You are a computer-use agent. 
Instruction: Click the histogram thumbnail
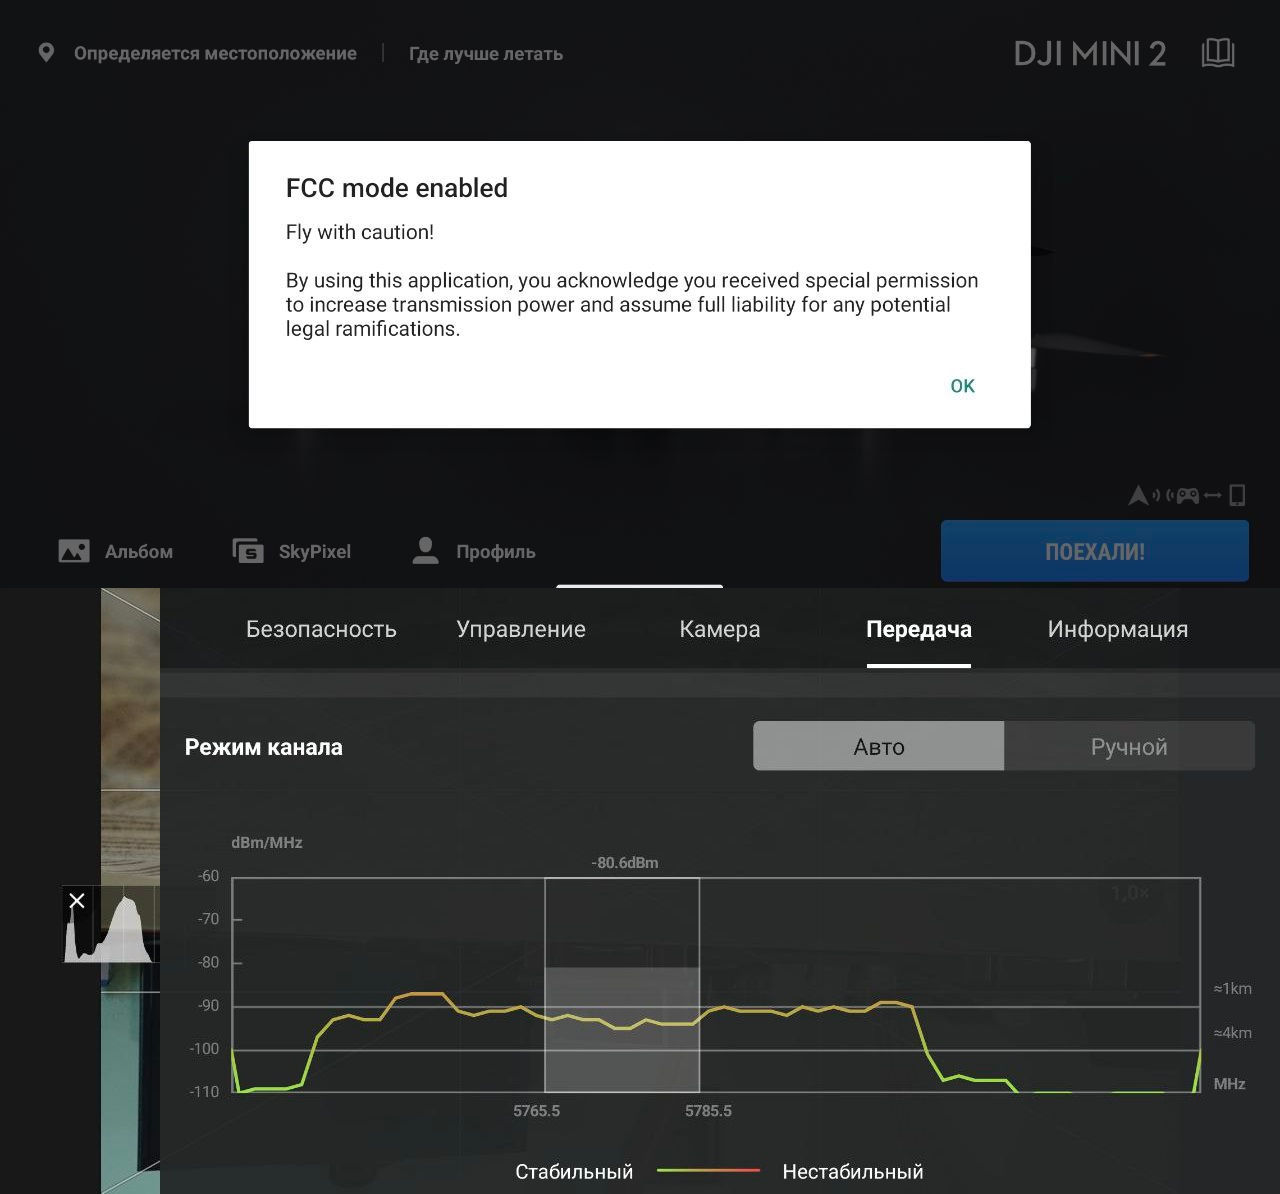coord(111,924)
